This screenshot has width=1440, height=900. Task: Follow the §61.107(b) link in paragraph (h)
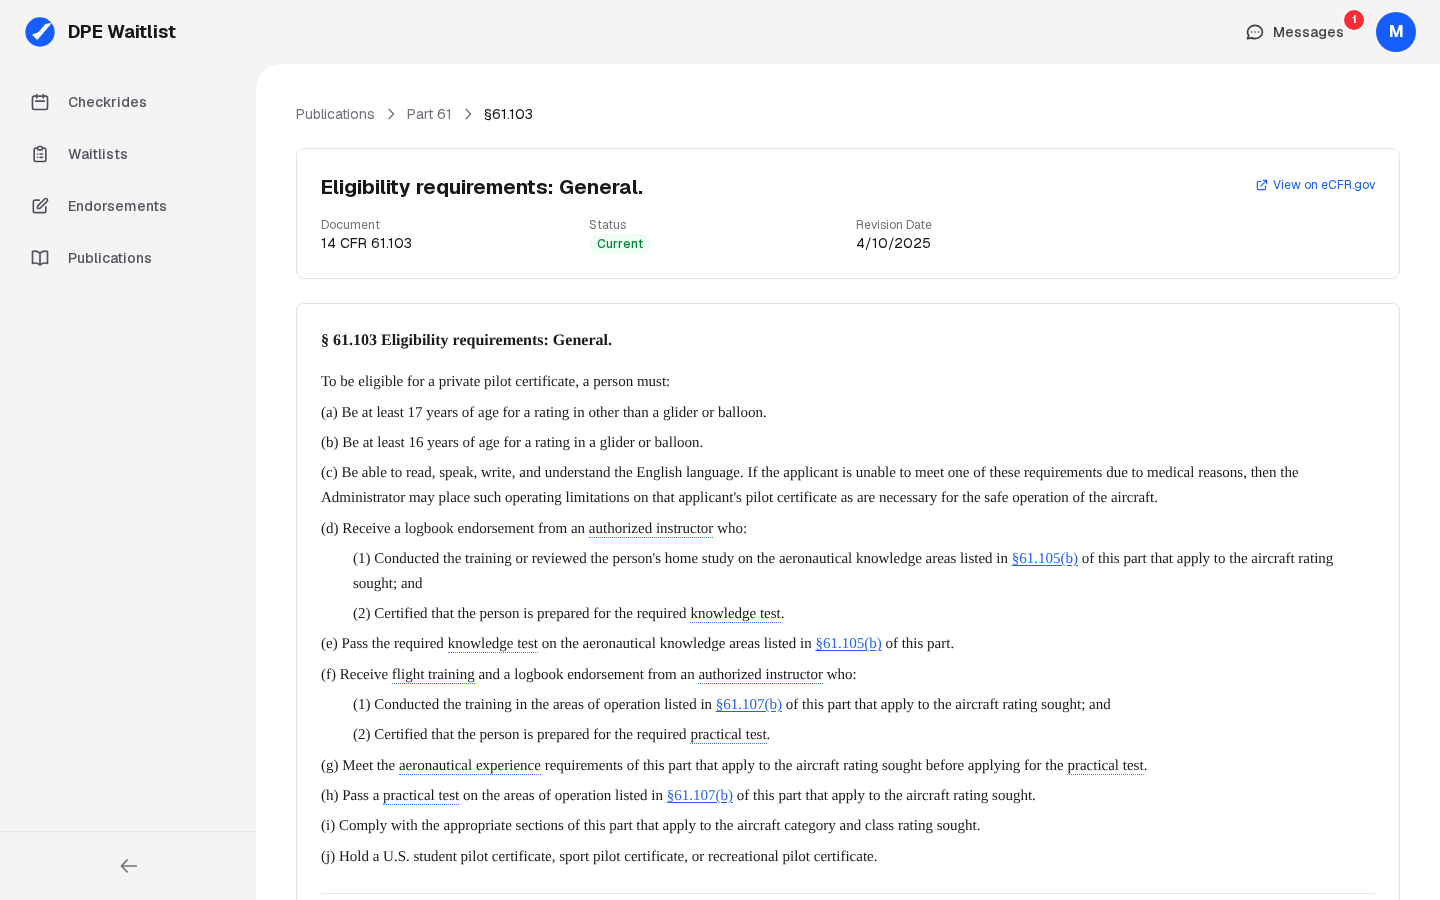point(700,795)
